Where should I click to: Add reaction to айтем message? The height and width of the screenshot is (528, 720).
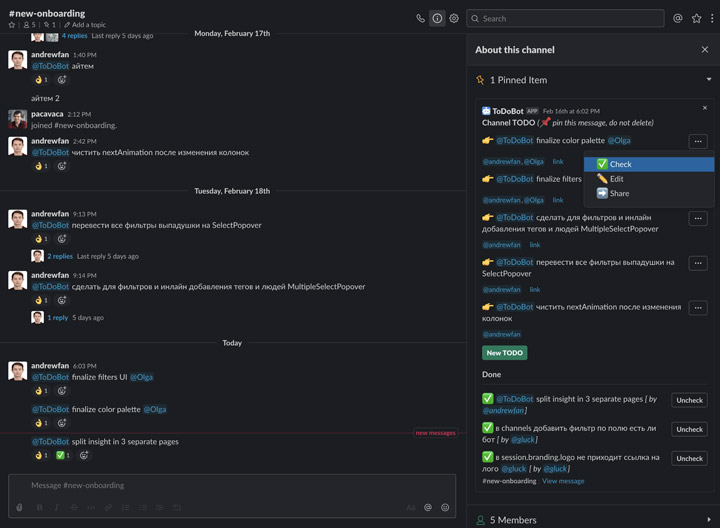[62, 80]
